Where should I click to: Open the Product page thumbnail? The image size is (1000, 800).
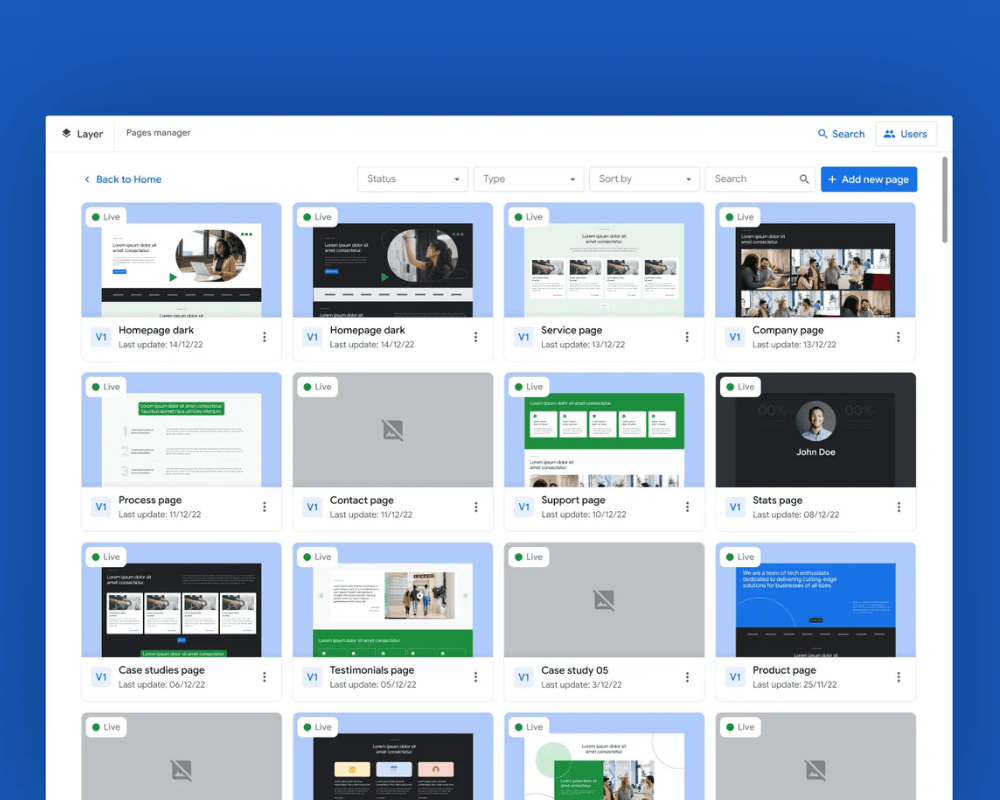815,600
